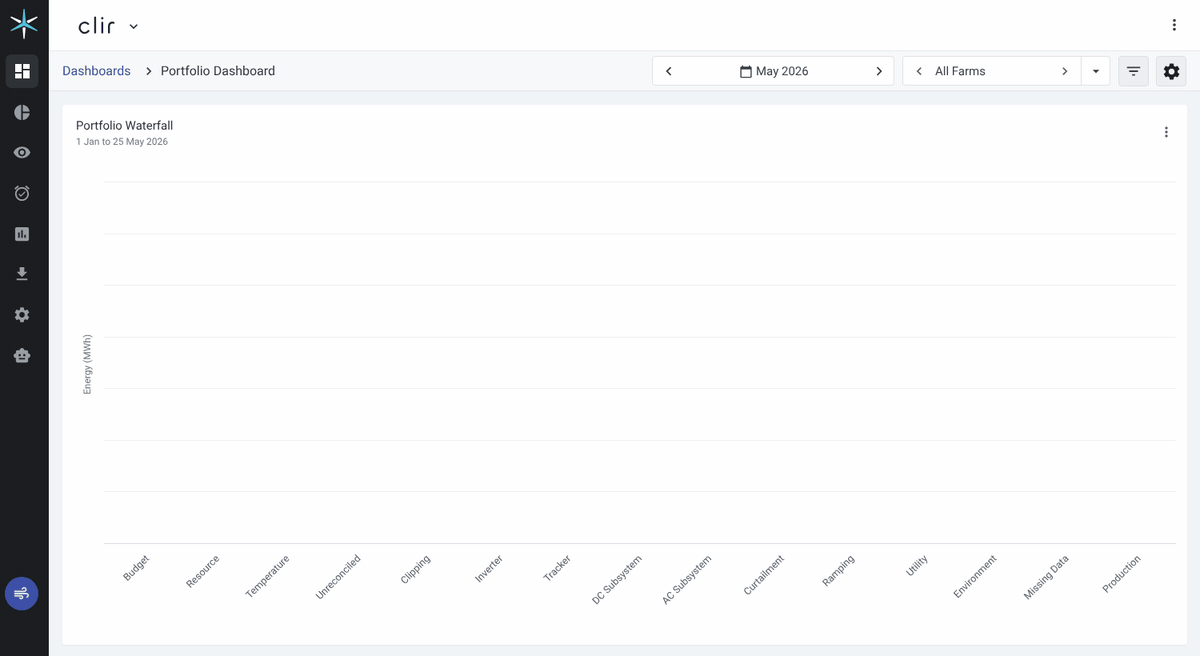Open the settings gear in left sidebar
The image size is (1200, 656).
(22, 315)
